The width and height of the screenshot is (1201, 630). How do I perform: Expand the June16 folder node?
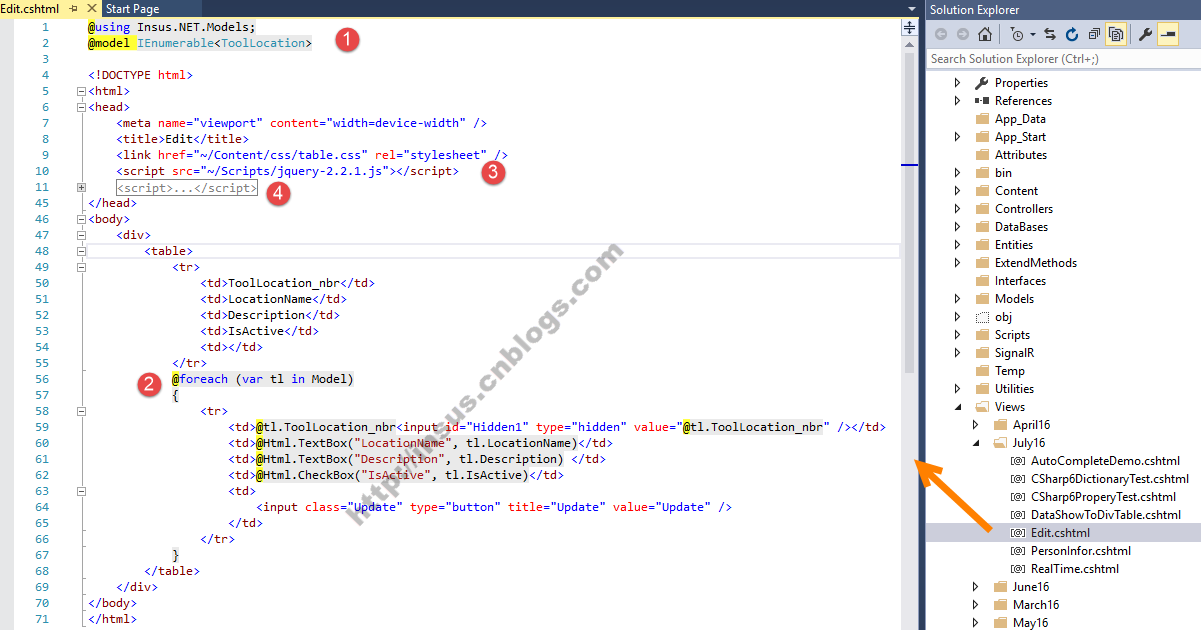(x=976, y=587)
